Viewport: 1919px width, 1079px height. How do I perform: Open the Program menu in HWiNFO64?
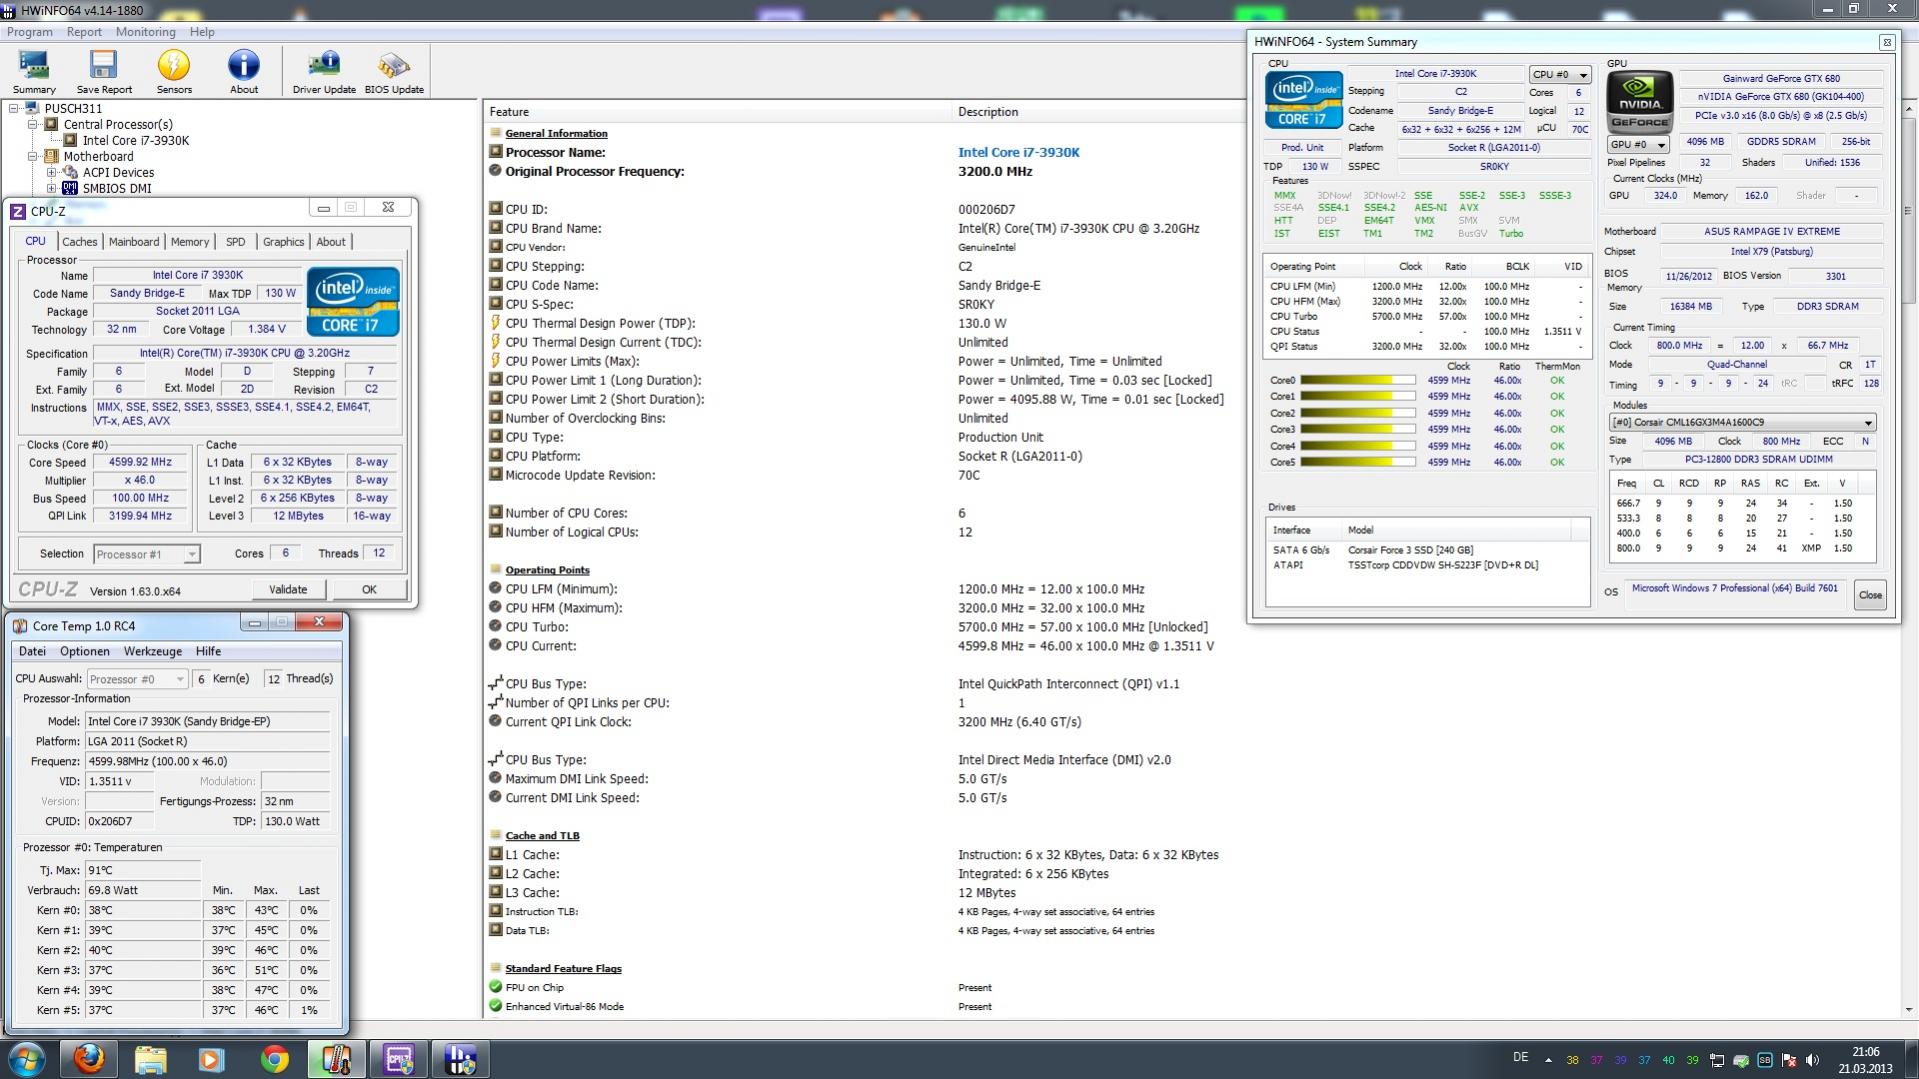(x=30, y=32)
